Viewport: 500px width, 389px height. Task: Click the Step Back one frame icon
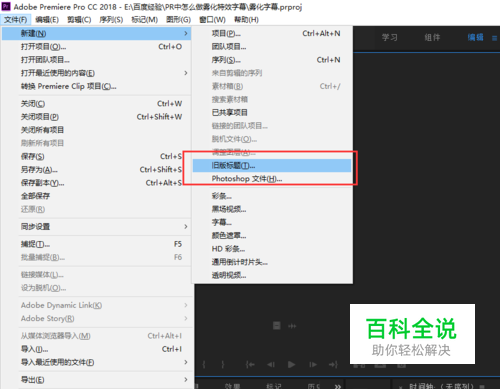point(271,365)
